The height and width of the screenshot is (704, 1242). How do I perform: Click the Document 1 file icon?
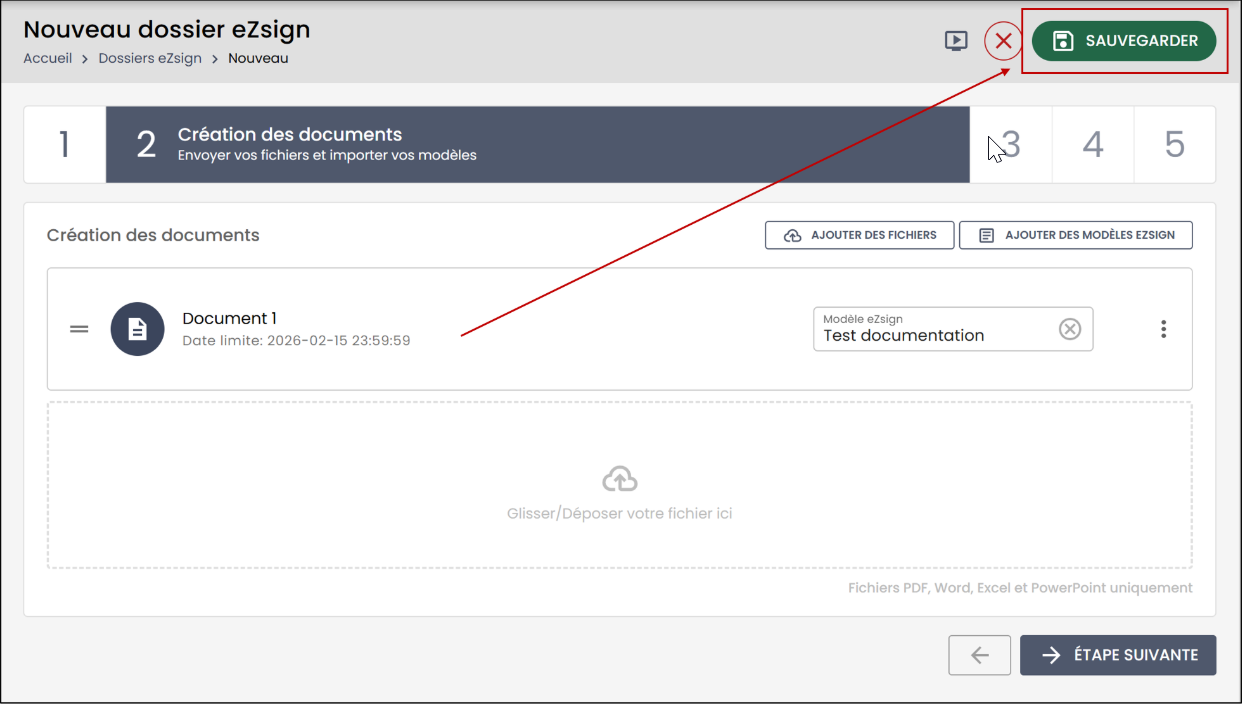point(137,329)
